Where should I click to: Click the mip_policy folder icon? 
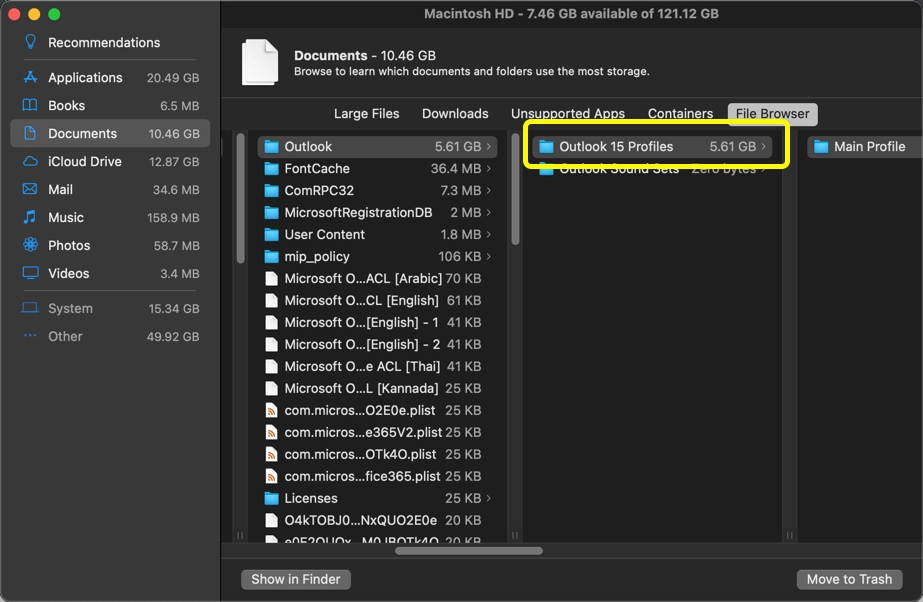[271, 257]
